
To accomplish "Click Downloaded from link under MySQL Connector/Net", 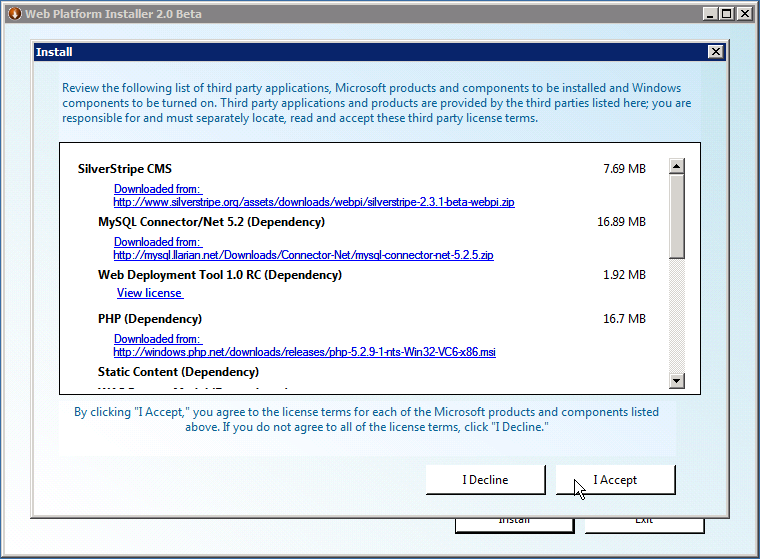I will (x=158, y=242).
